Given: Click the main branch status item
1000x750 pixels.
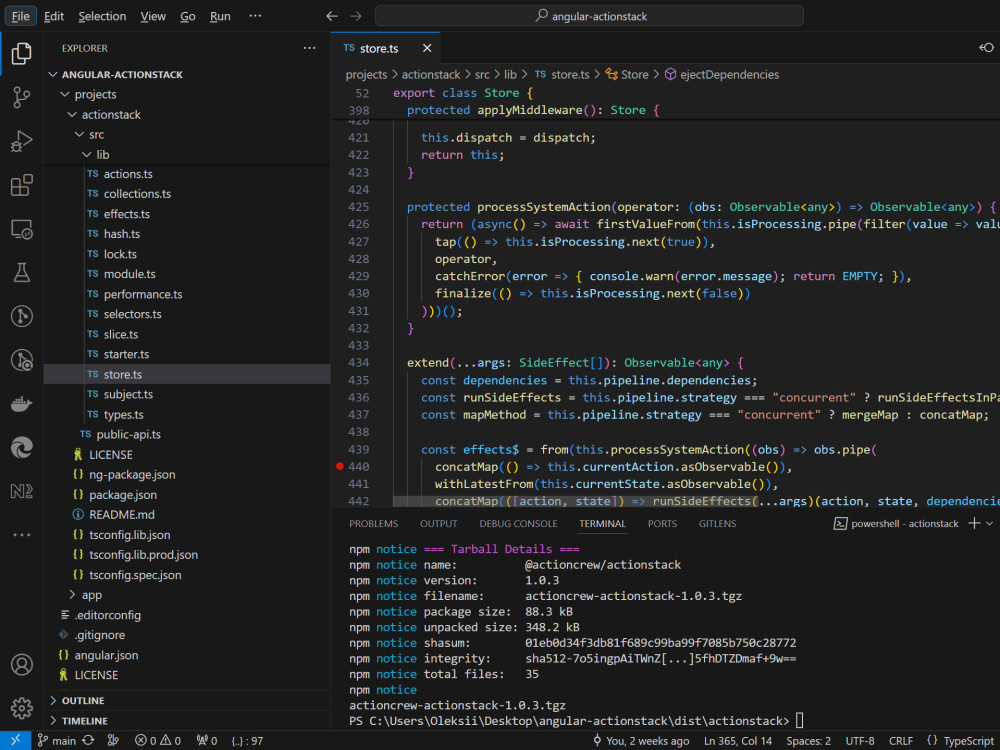Looking at the screenshot, I should (x=56, y=740).
